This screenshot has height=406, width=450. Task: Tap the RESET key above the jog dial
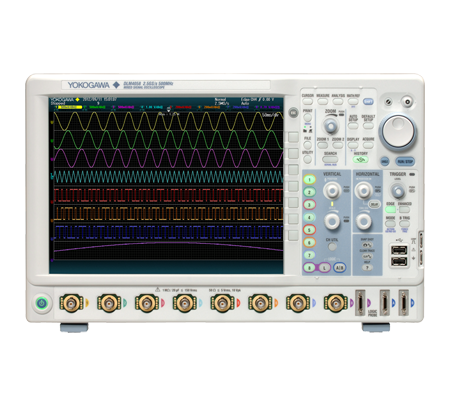[x=388, y=102]
